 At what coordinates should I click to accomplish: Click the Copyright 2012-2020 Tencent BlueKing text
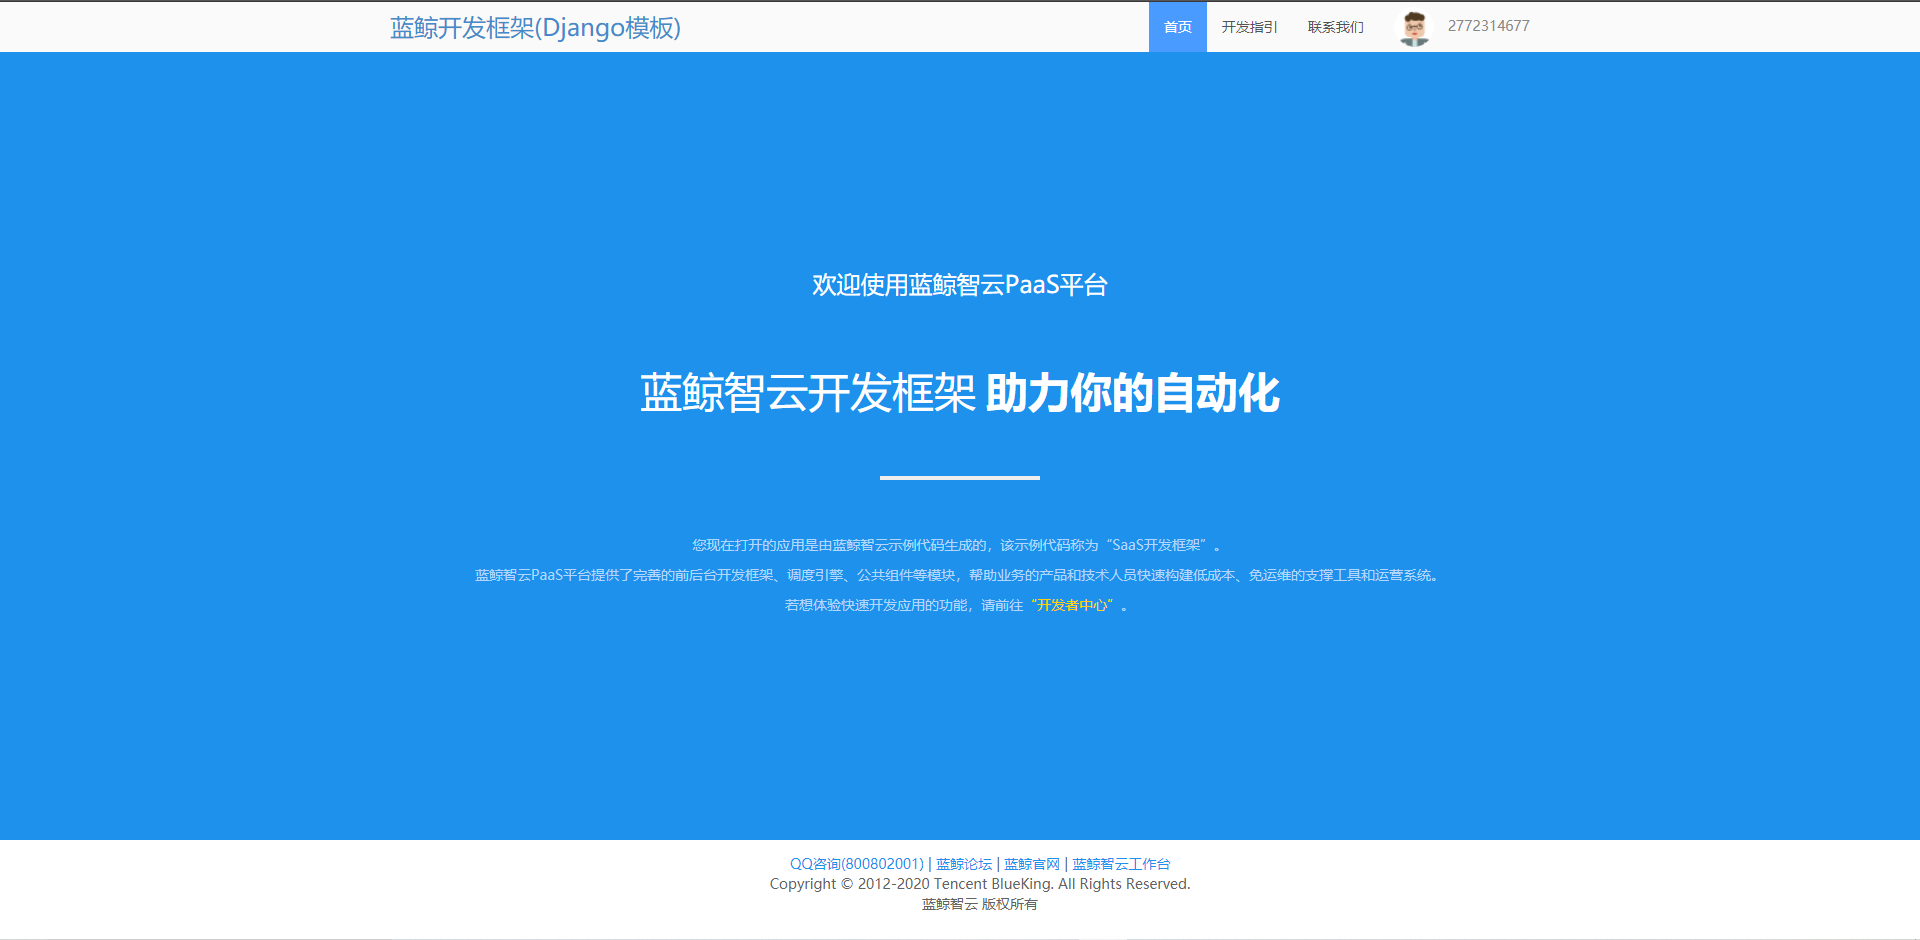(x=980, y=884)
